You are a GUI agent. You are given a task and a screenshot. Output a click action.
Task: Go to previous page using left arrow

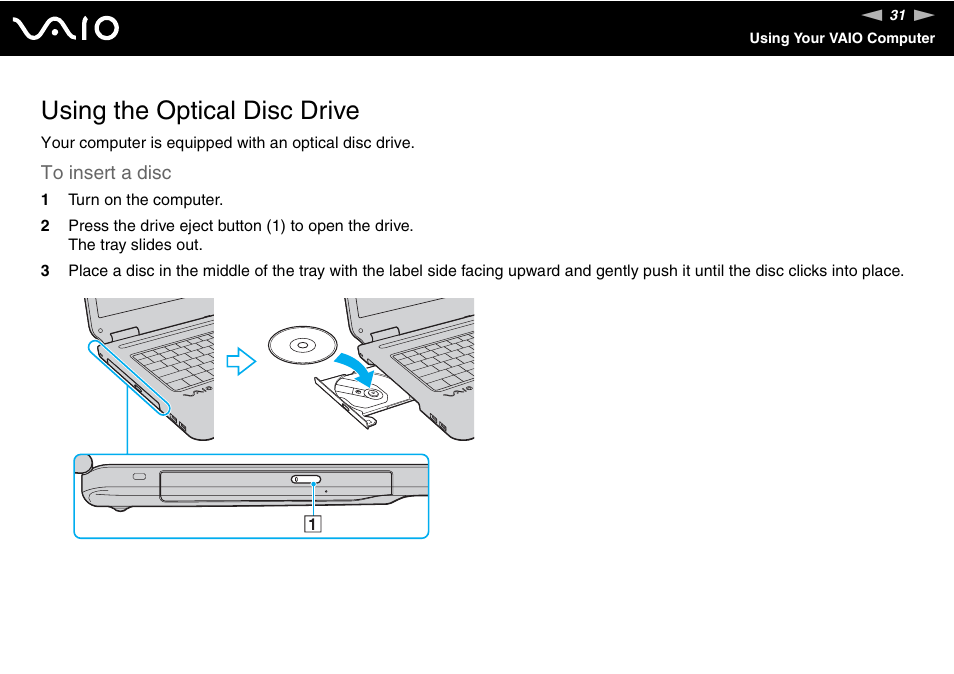(x=872, y=15)
